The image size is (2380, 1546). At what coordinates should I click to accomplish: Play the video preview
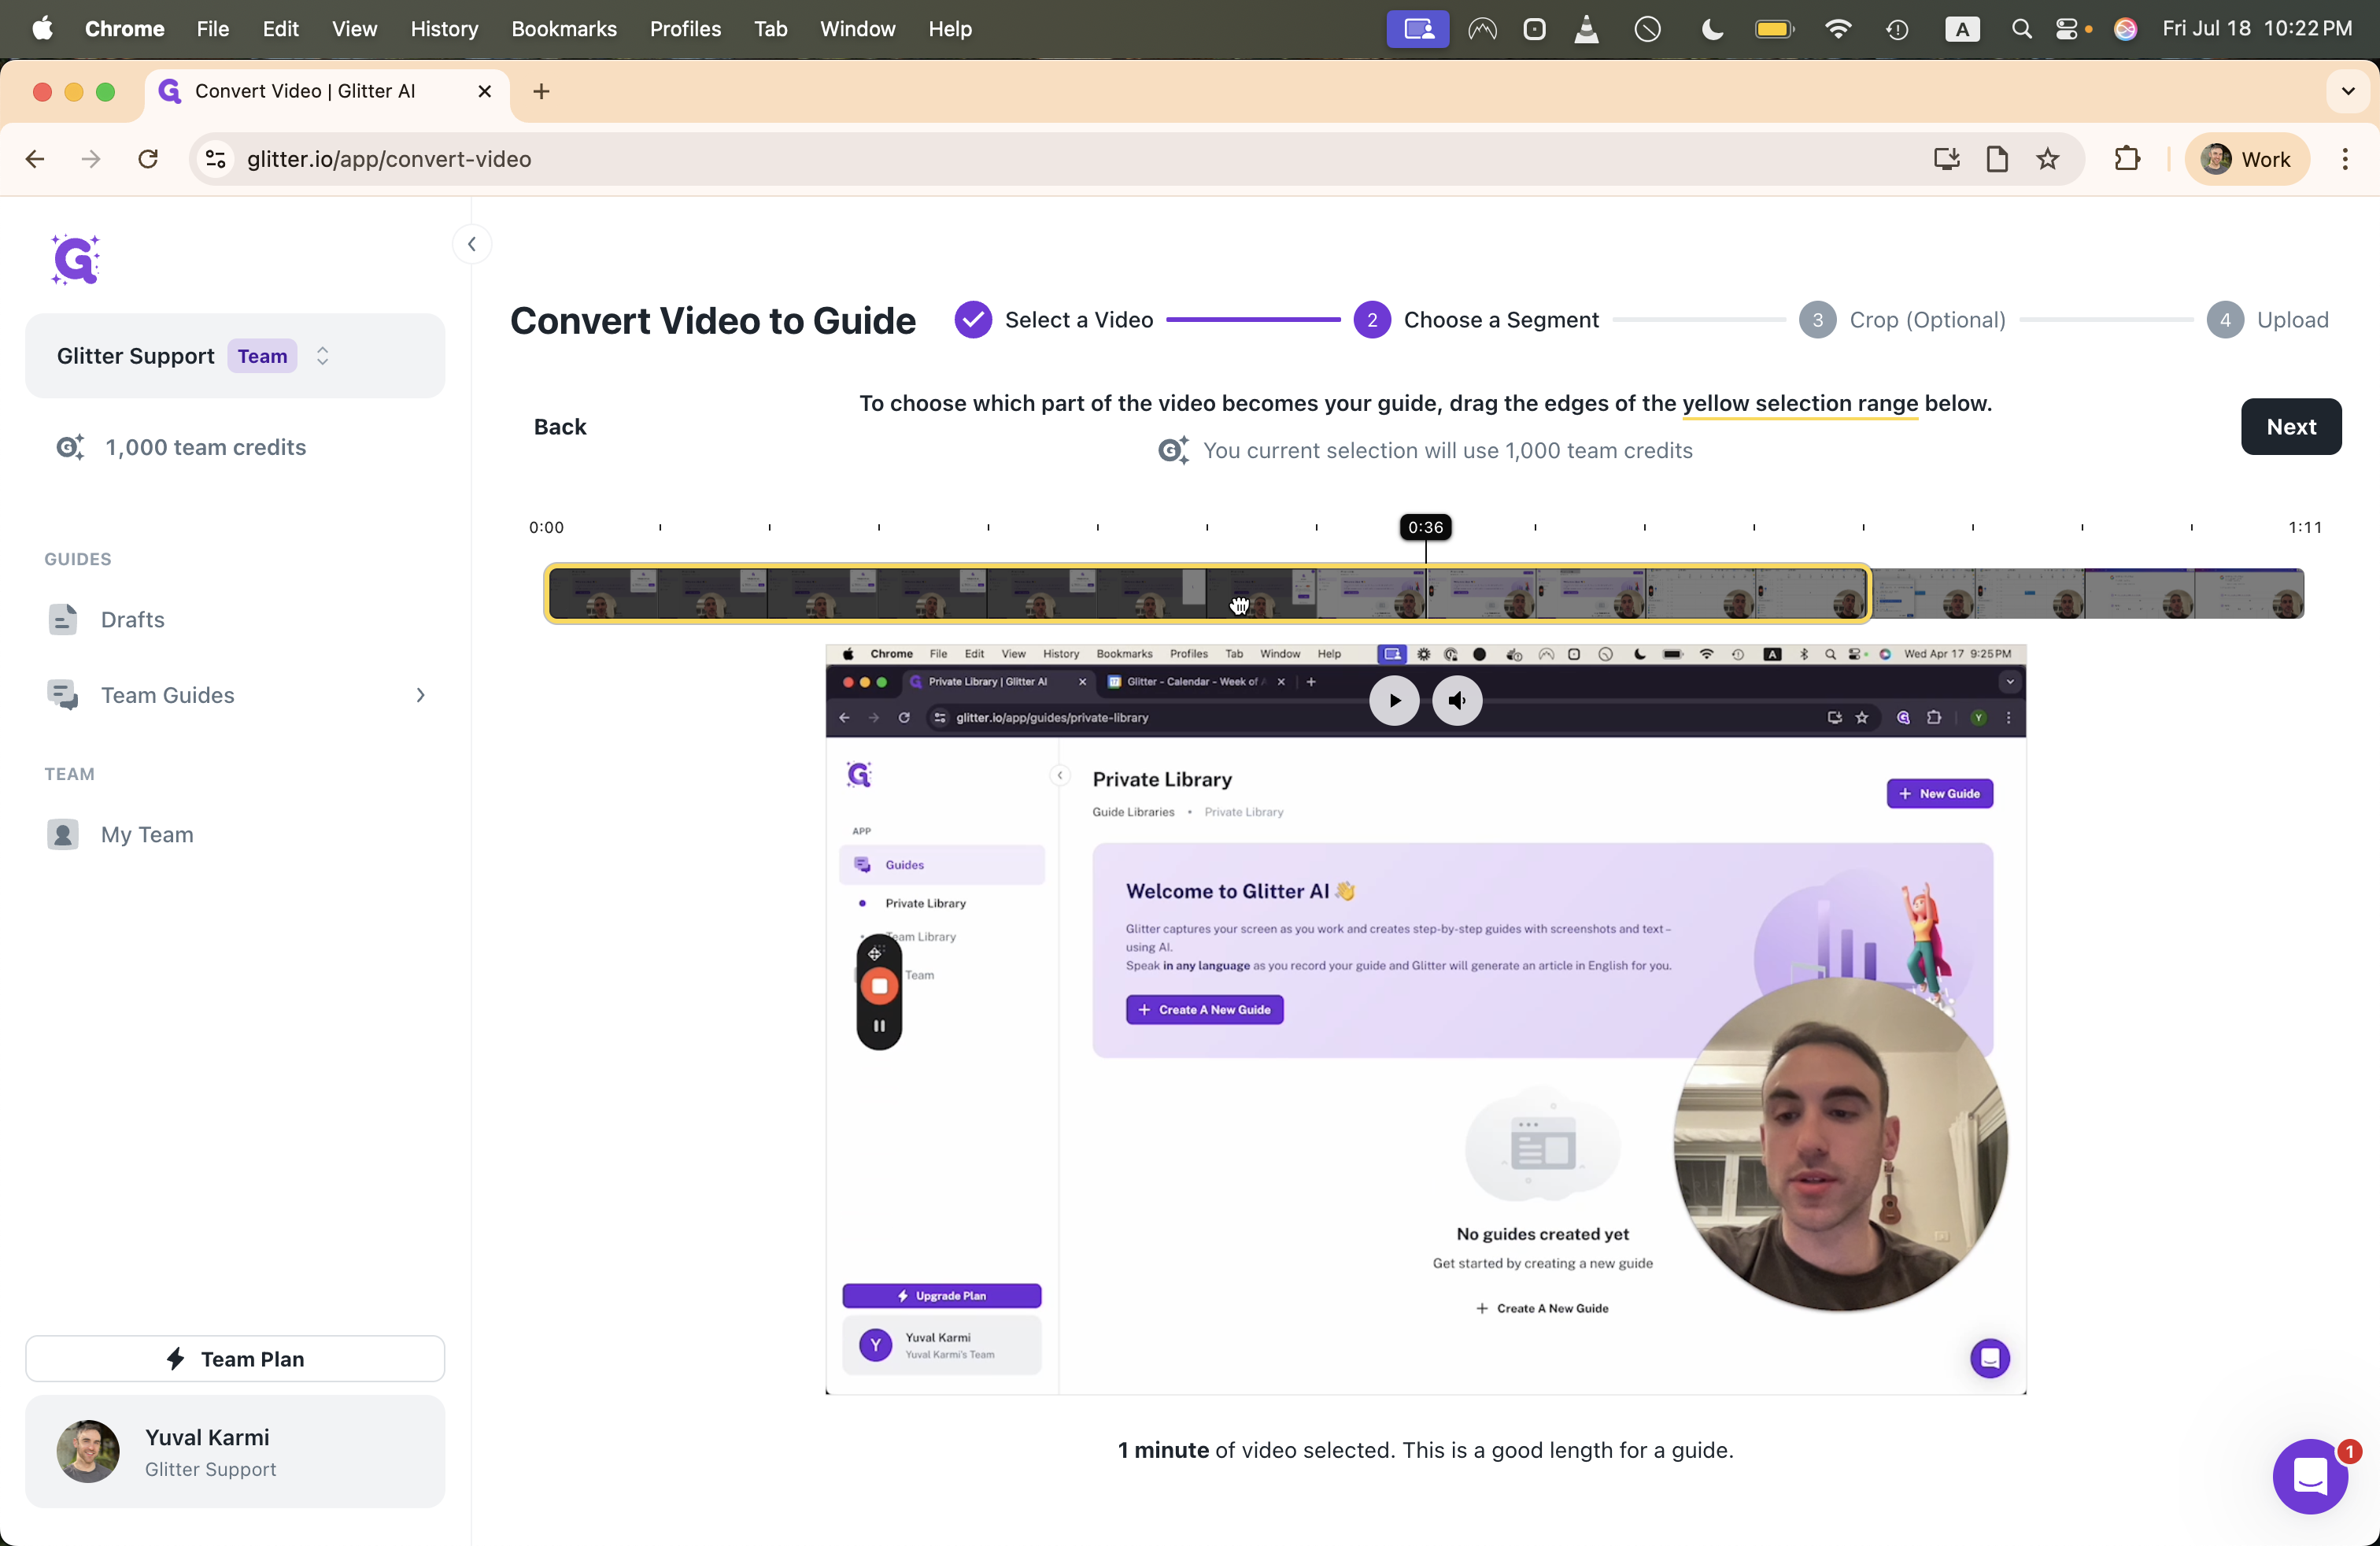[x=1394, y=701]
